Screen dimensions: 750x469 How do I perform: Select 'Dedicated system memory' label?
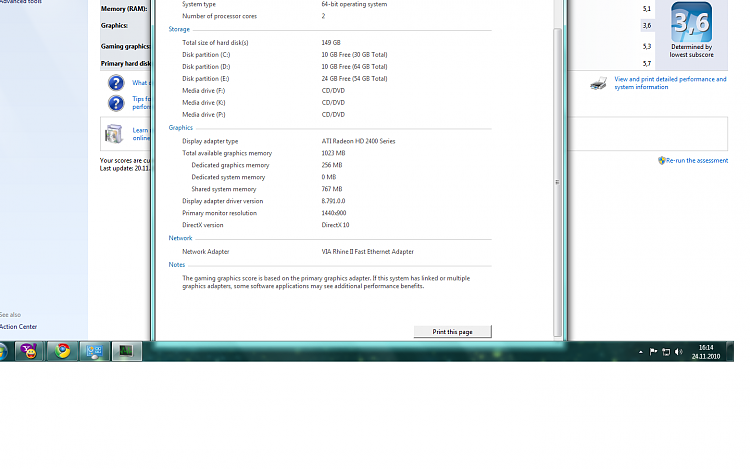[228, 177]
